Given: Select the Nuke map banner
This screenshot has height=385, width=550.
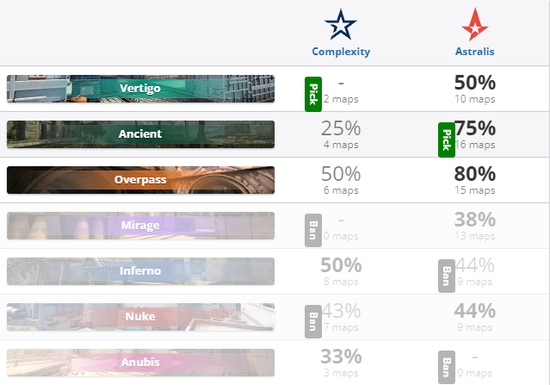Looking at the screenshot, I should tap(141, 317).
